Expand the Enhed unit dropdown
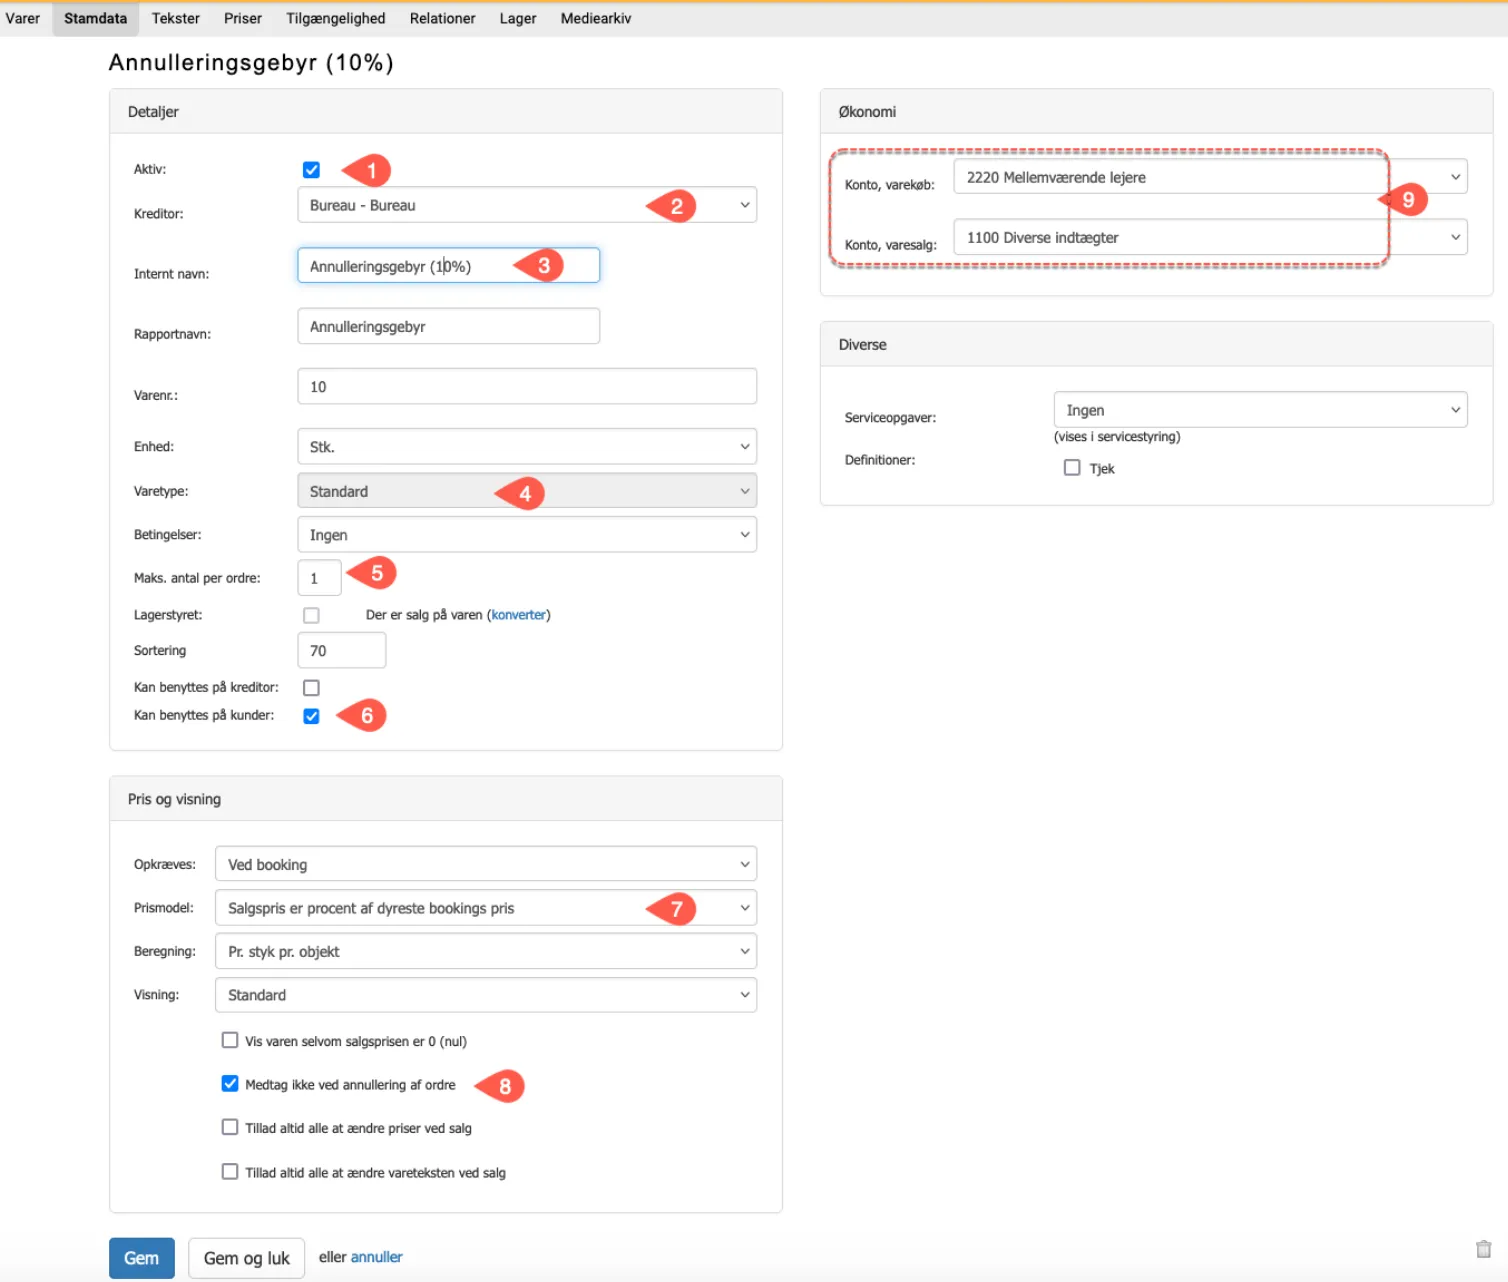The image size is (1508, 1282). tap(526, 447)
